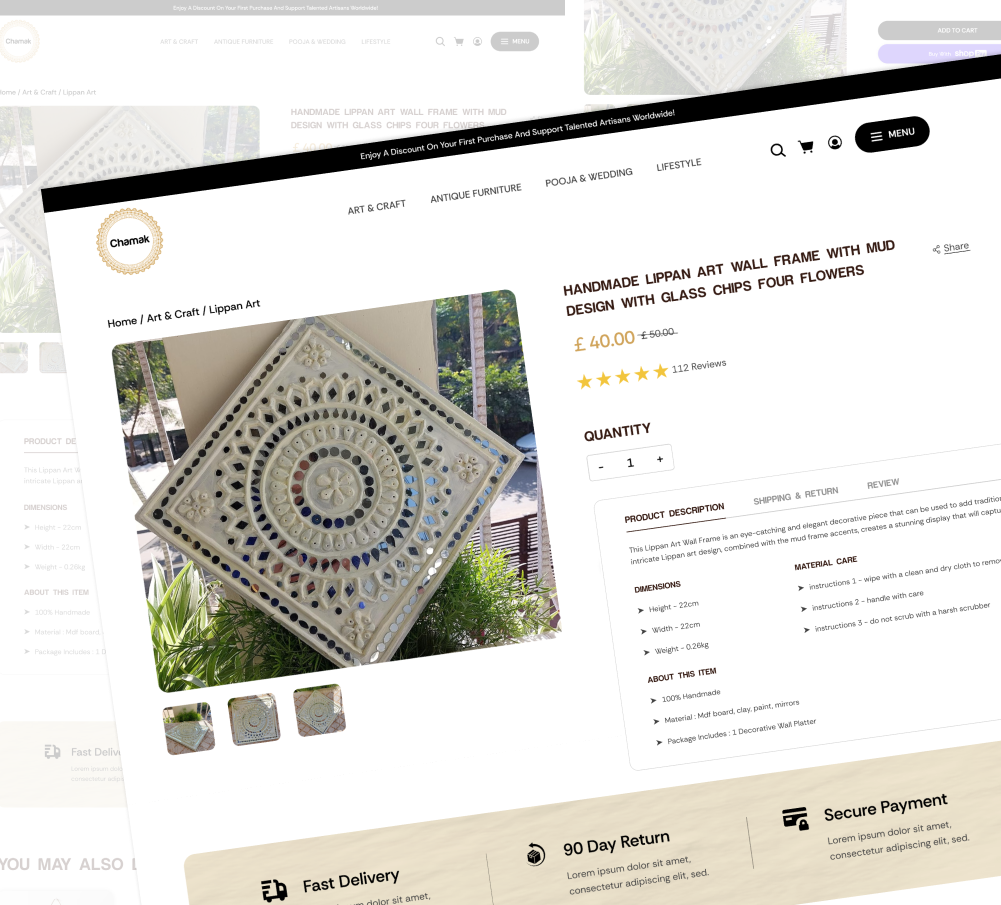Click the Share link beside product title
The width and height of the screenshot is (1001, 905).
(x=951, y=248)
